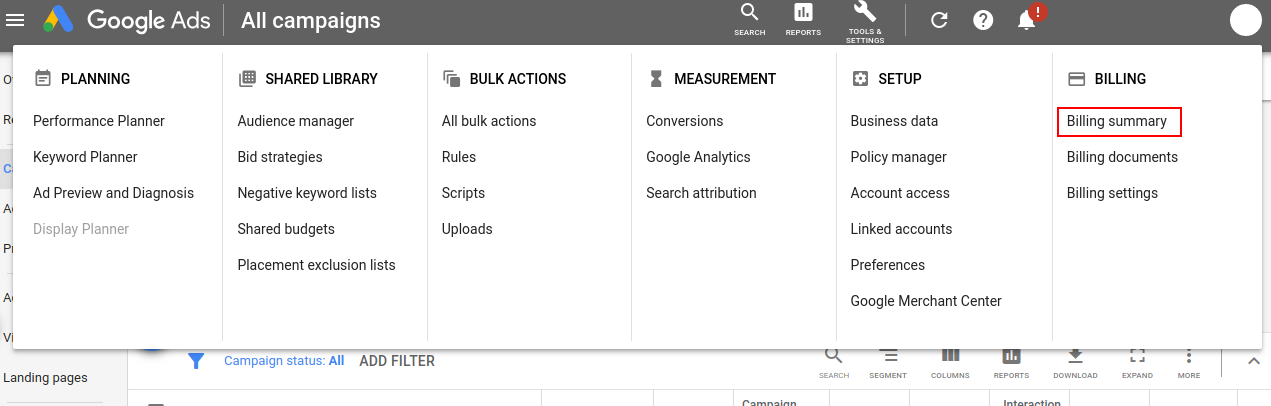The image size is (1271, 406).
Task: Open Audience manager
Action: pyautogui.click(x=296, y=121)
